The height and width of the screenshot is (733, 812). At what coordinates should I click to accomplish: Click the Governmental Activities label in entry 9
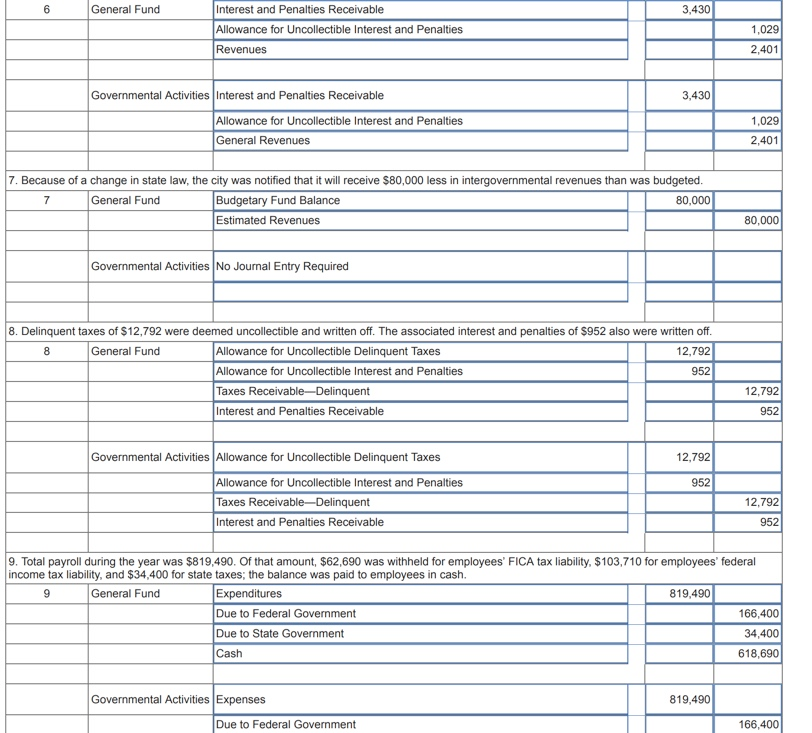150,699
